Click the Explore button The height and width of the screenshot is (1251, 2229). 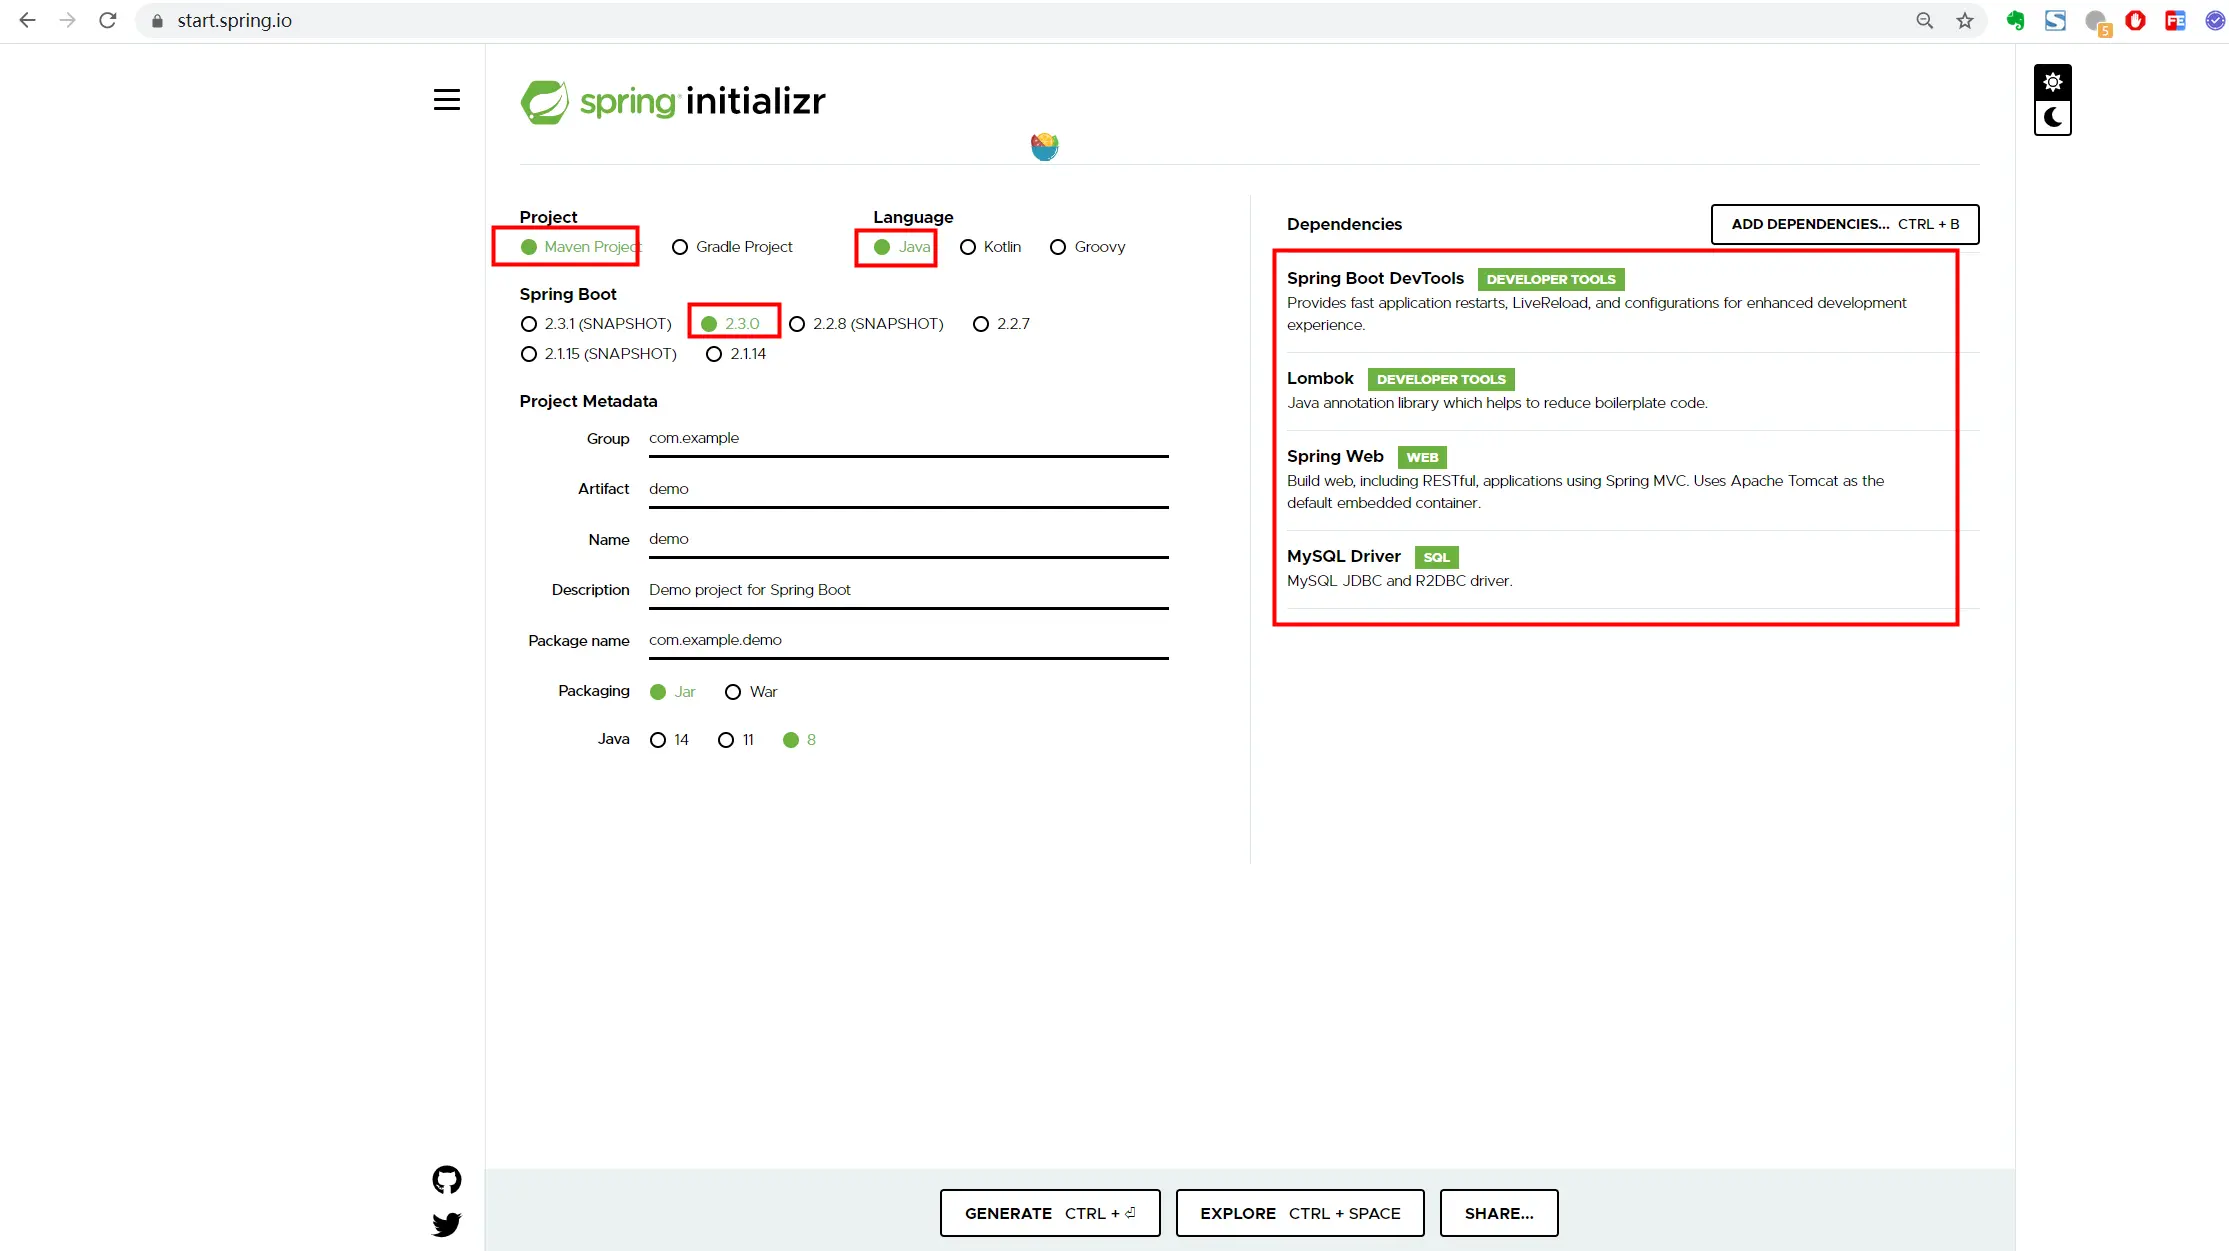1299,1213
